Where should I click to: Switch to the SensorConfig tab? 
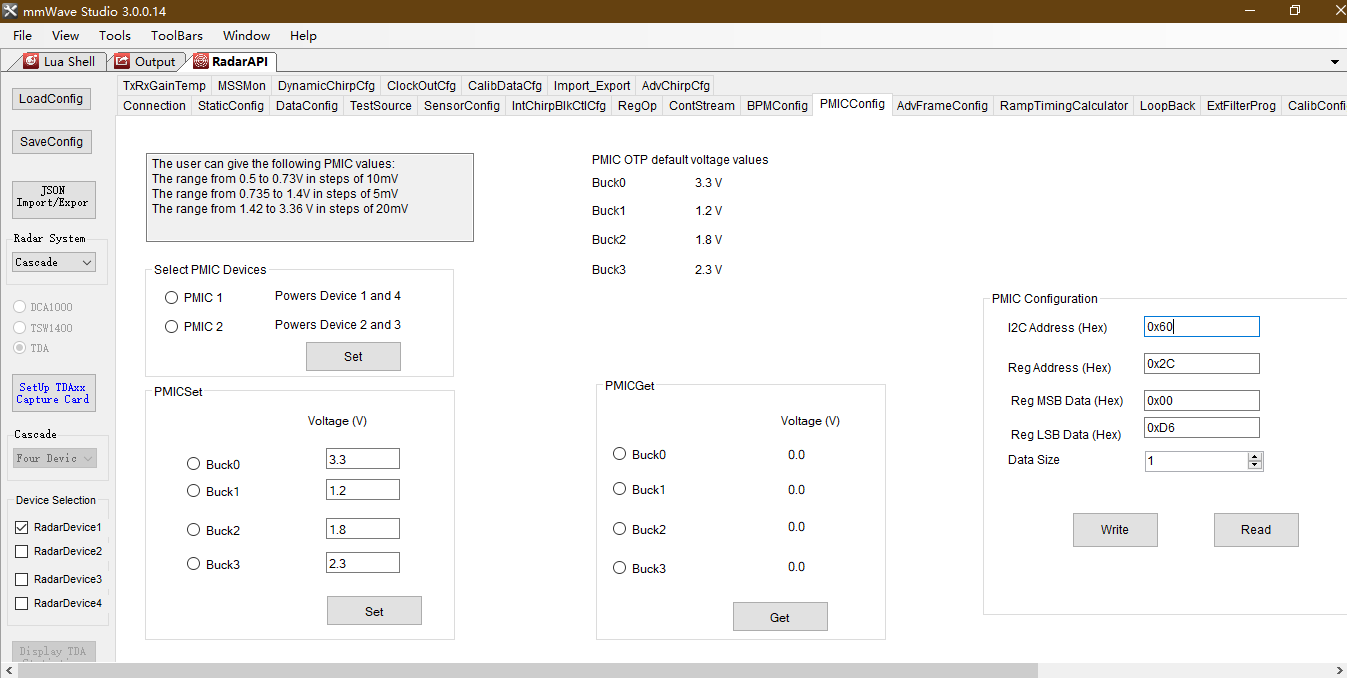pos(461,105)
